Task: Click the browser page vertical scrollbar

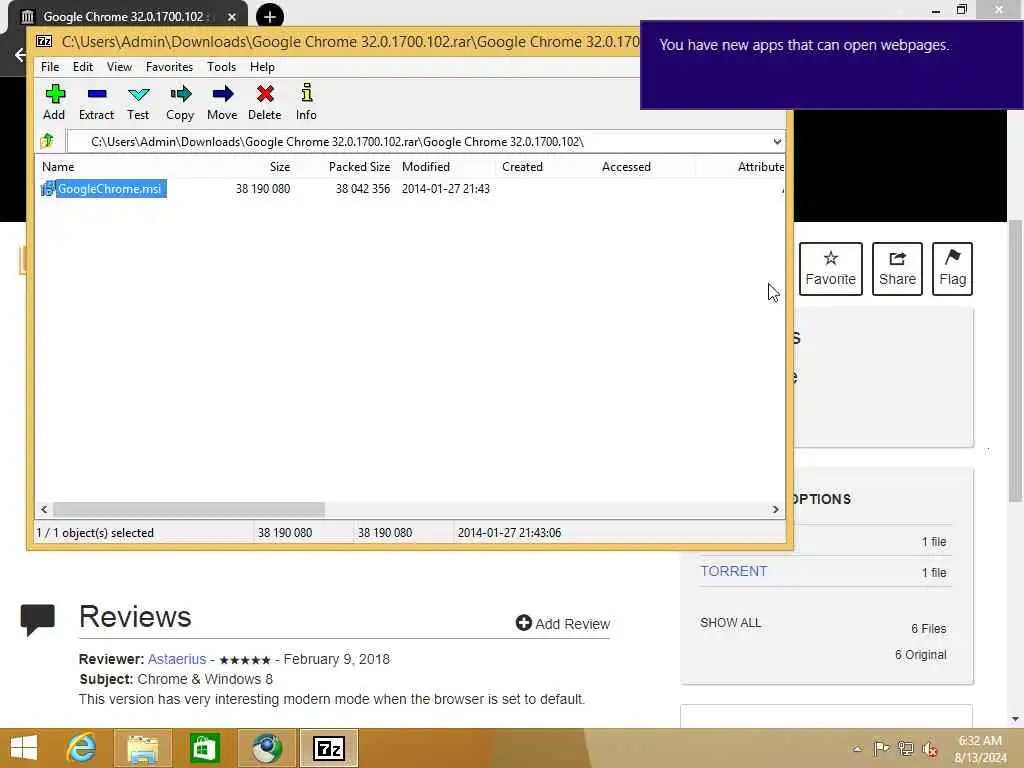Action: click(x=1015, y=361)
